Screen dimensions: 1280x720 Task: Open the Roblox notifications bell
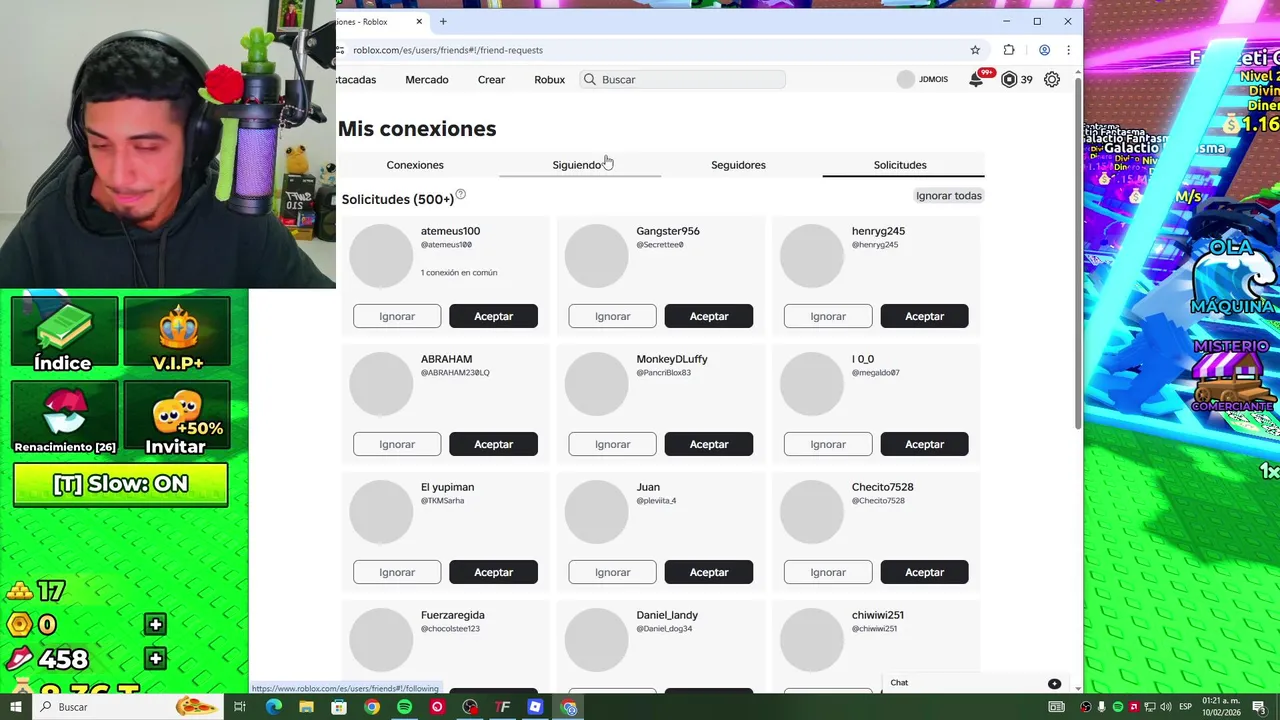point(976,80)
